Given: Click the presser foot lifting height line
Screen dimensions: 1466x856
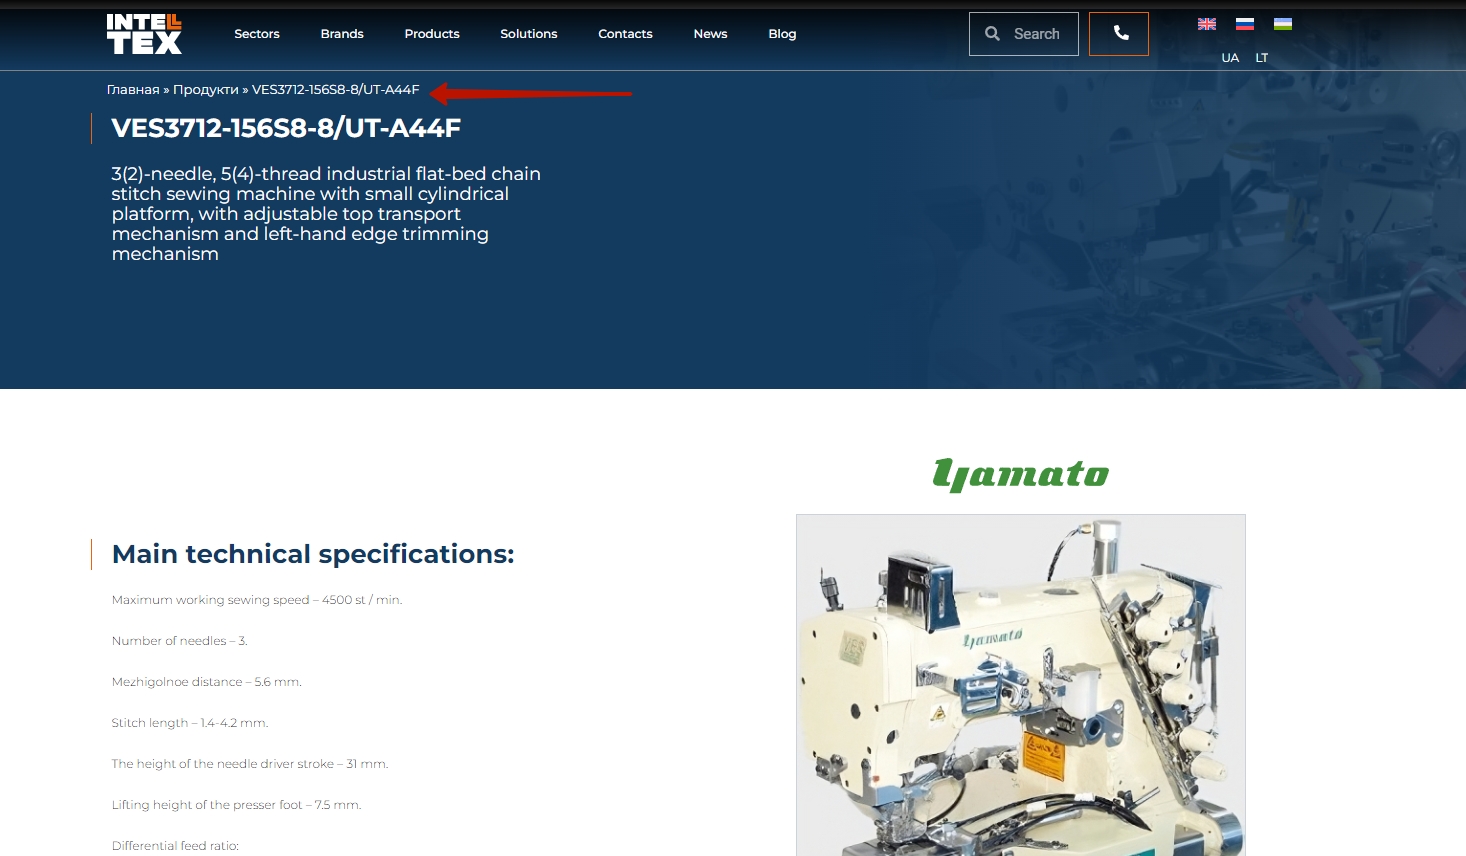Looking at the screenshot, I should (237, 805).
